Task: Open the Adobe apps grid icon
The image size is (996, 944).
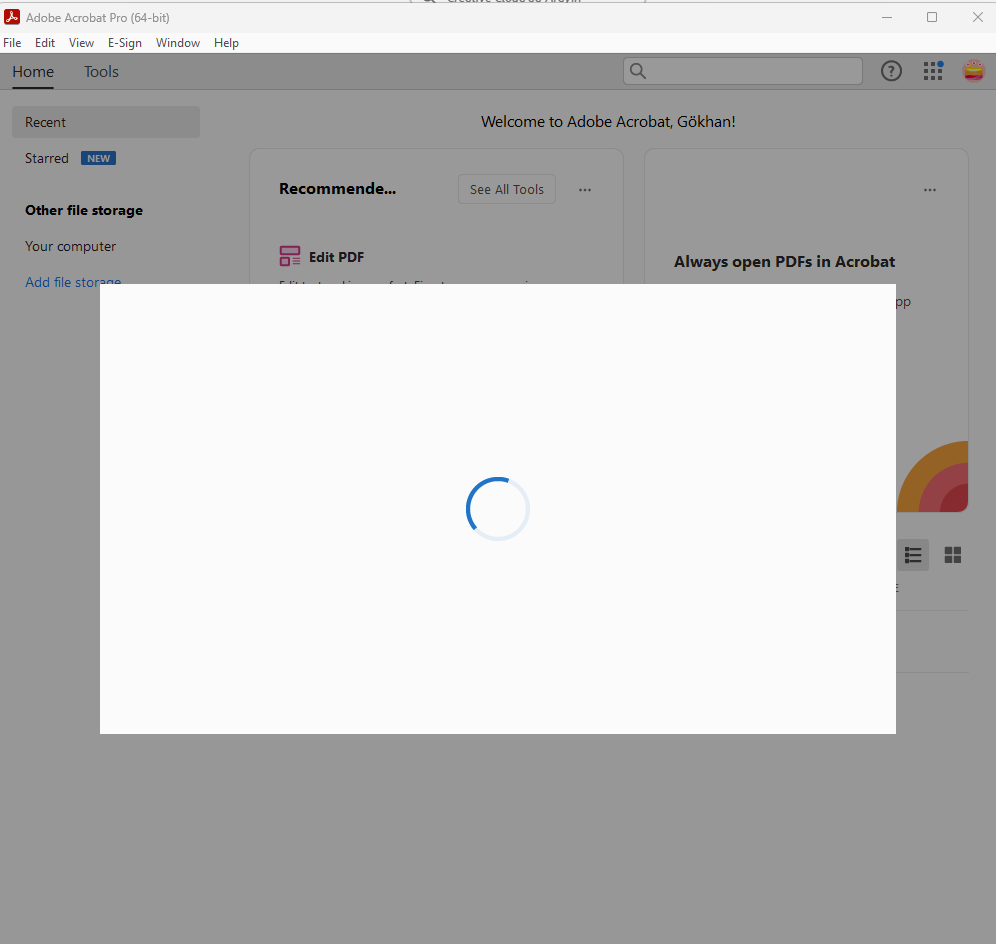Action: (933, 71)
